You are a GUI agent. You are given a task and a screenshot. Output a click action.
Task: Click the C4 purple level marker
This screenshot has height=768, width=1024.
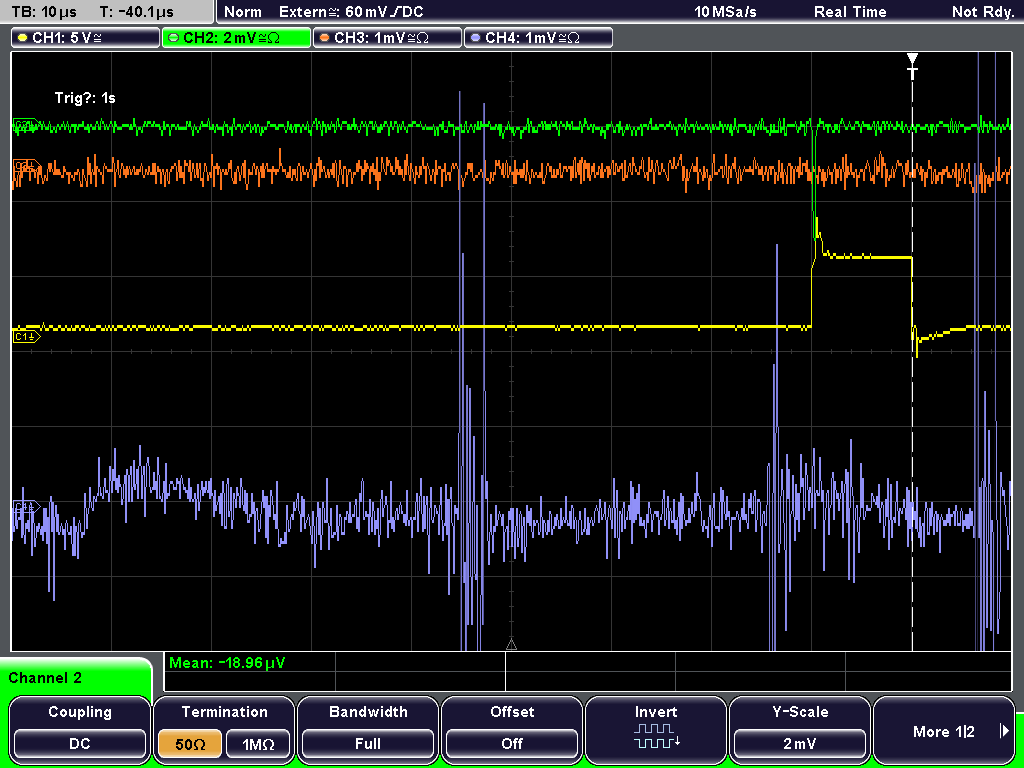tap(26, 507)
